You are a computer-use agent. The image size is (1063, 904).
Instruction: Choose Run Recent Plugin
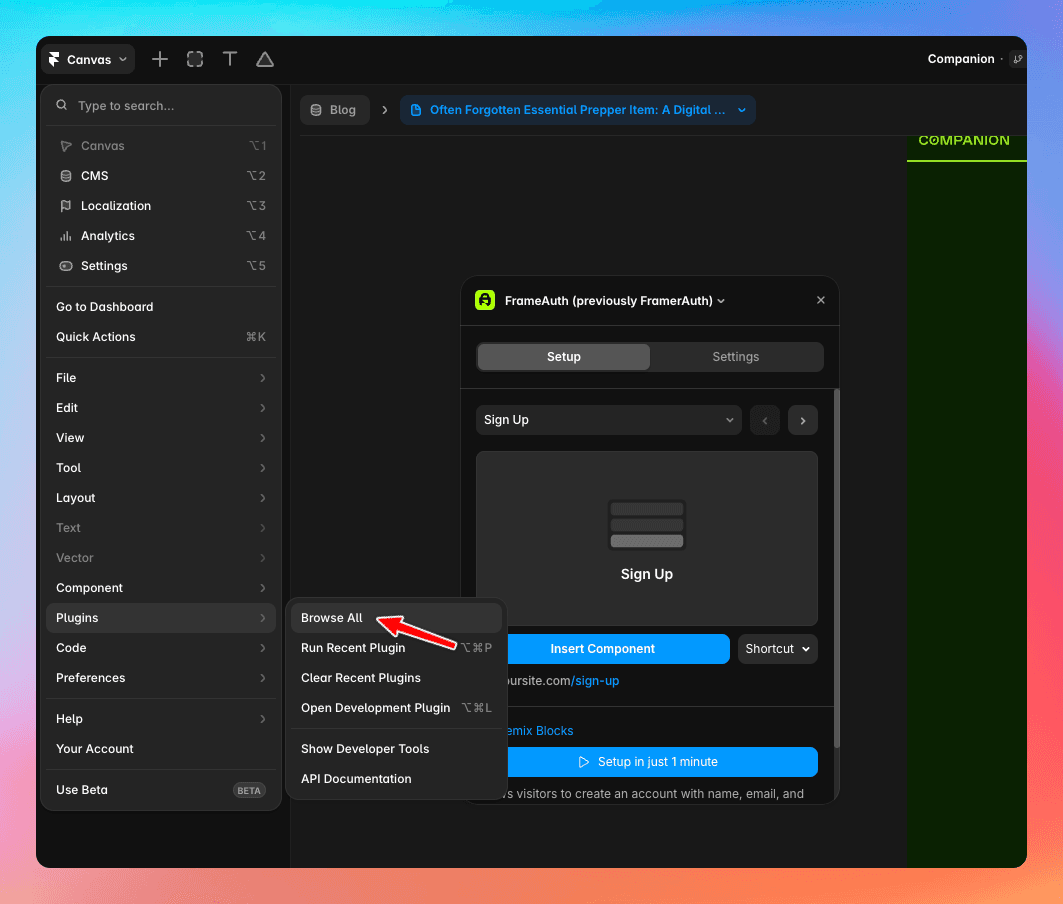(x=397, y=648)
